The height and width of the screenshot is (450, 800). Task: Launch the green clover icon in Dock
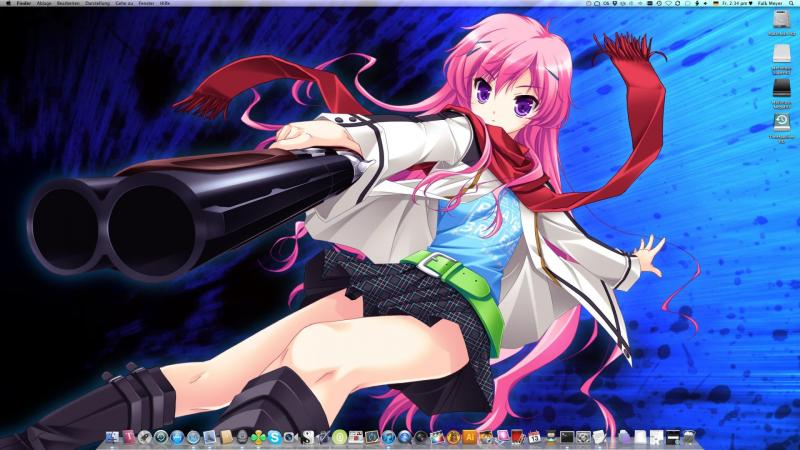coord(258,437)
